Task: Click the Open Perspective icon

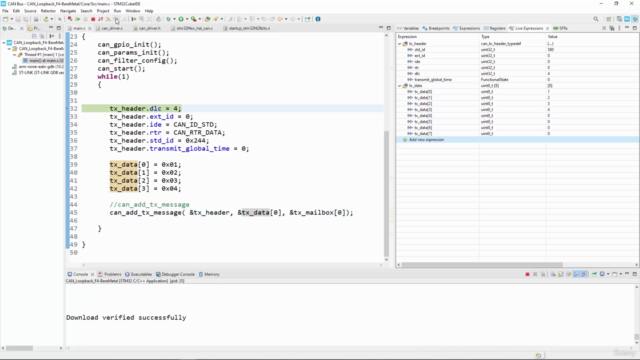Action: pyautogui.click(x=609, y=19)
